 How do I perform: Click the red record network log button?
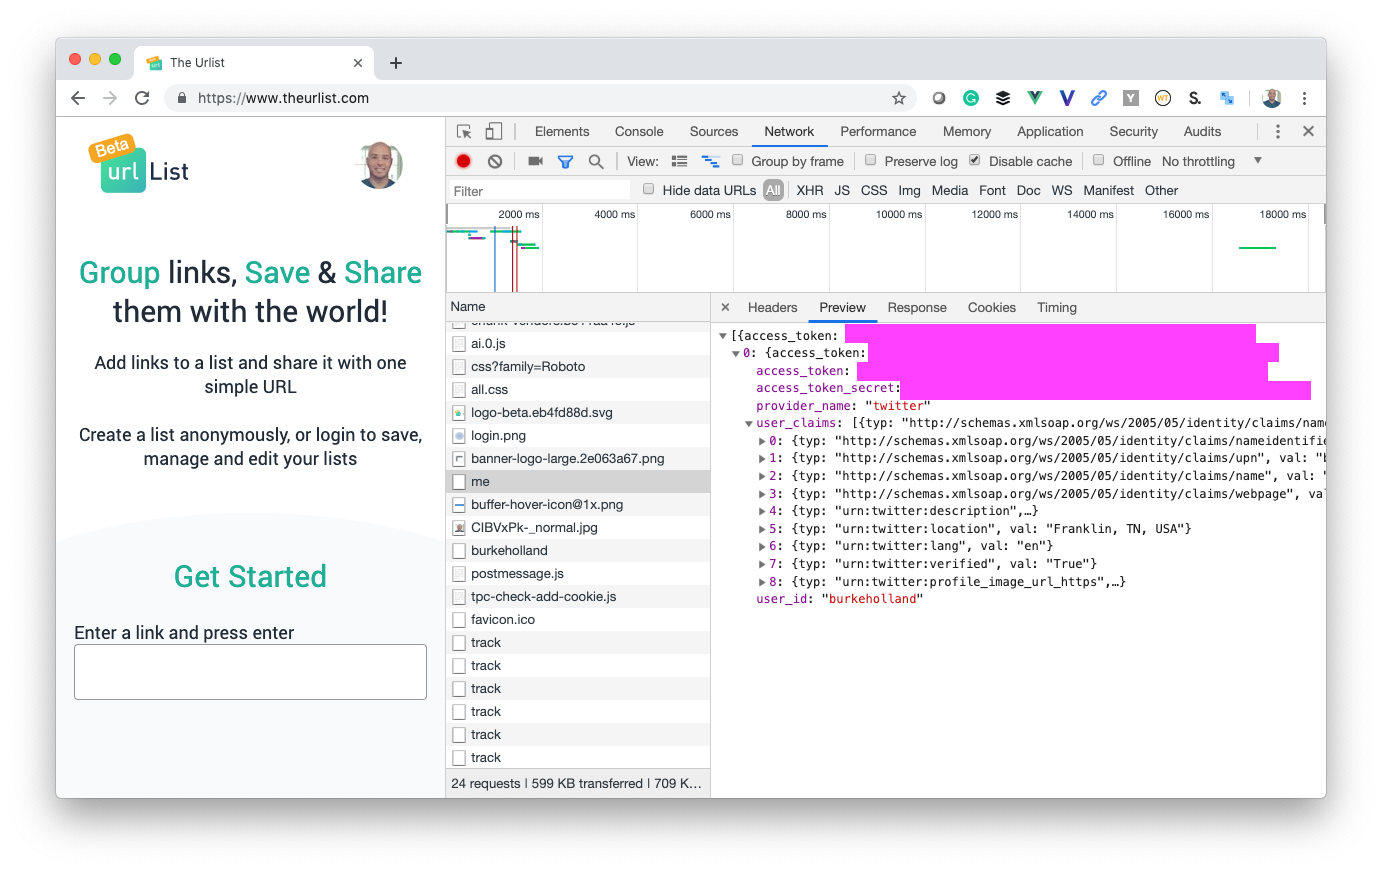point(463,161)
